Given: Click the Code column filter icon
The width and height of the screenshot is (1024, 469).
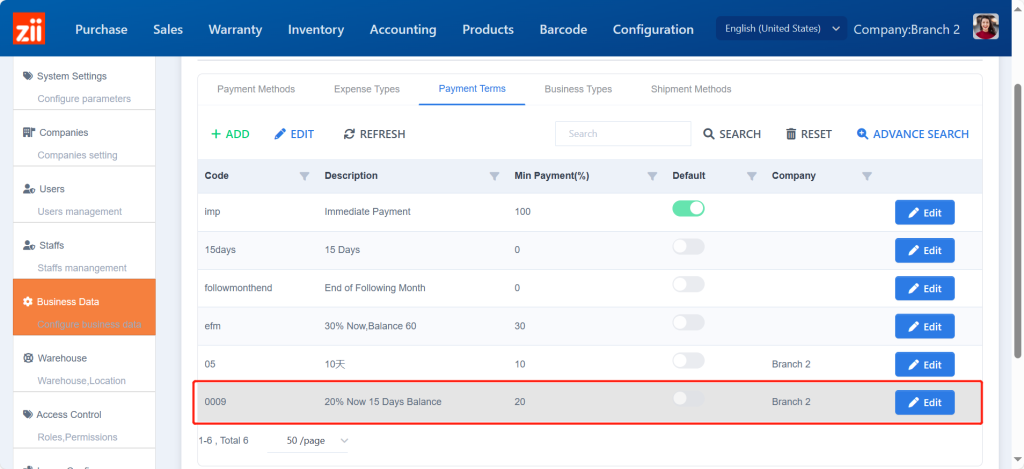Looking at the screenshot, I should pos(304,176).
